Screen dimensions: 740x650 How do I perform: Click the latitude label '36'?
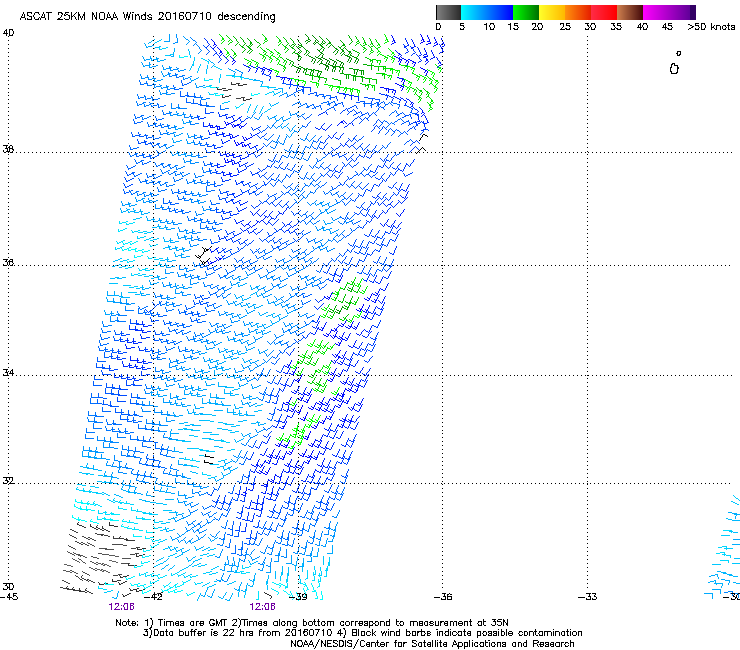[8, 262]
